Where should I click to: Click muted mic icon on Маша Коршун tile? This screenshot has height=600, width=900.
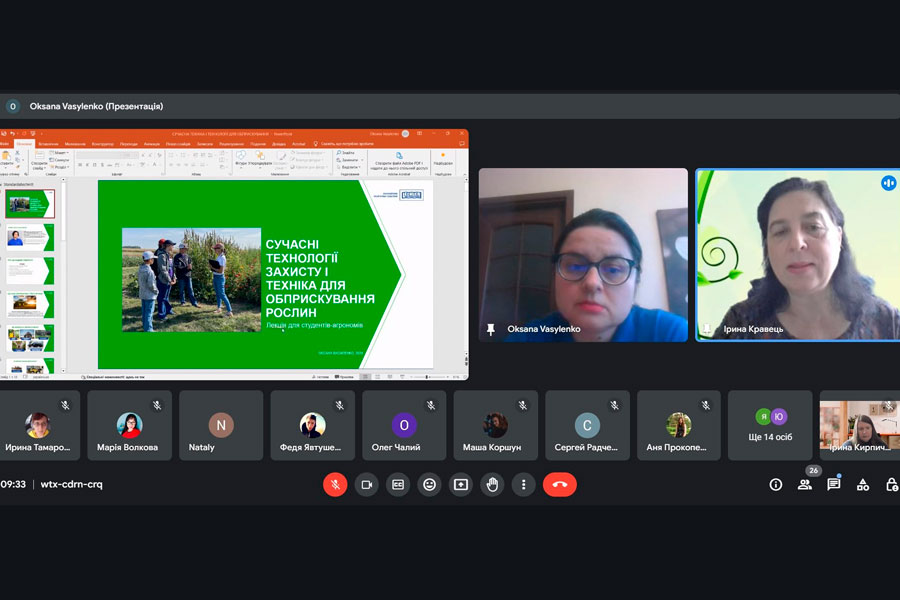point(523,405)
